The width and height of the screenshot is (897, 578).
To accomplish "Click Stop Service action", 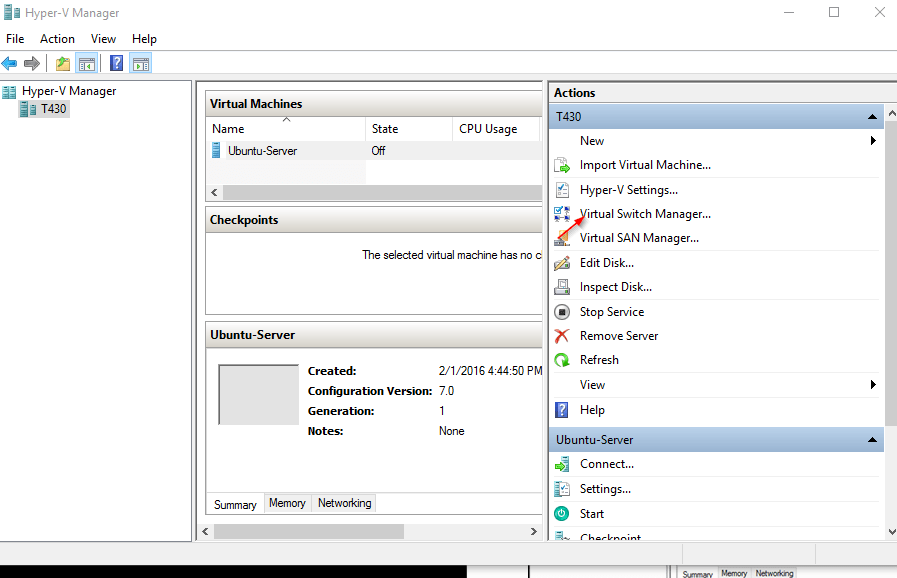I will tap(612, 312).
